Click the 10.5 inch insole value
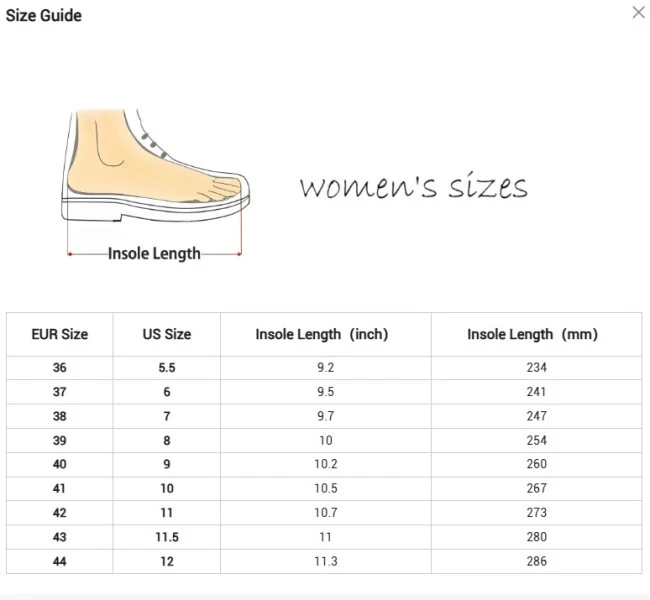Viewport: 650px width, 600px height. (x=325, y=488)
